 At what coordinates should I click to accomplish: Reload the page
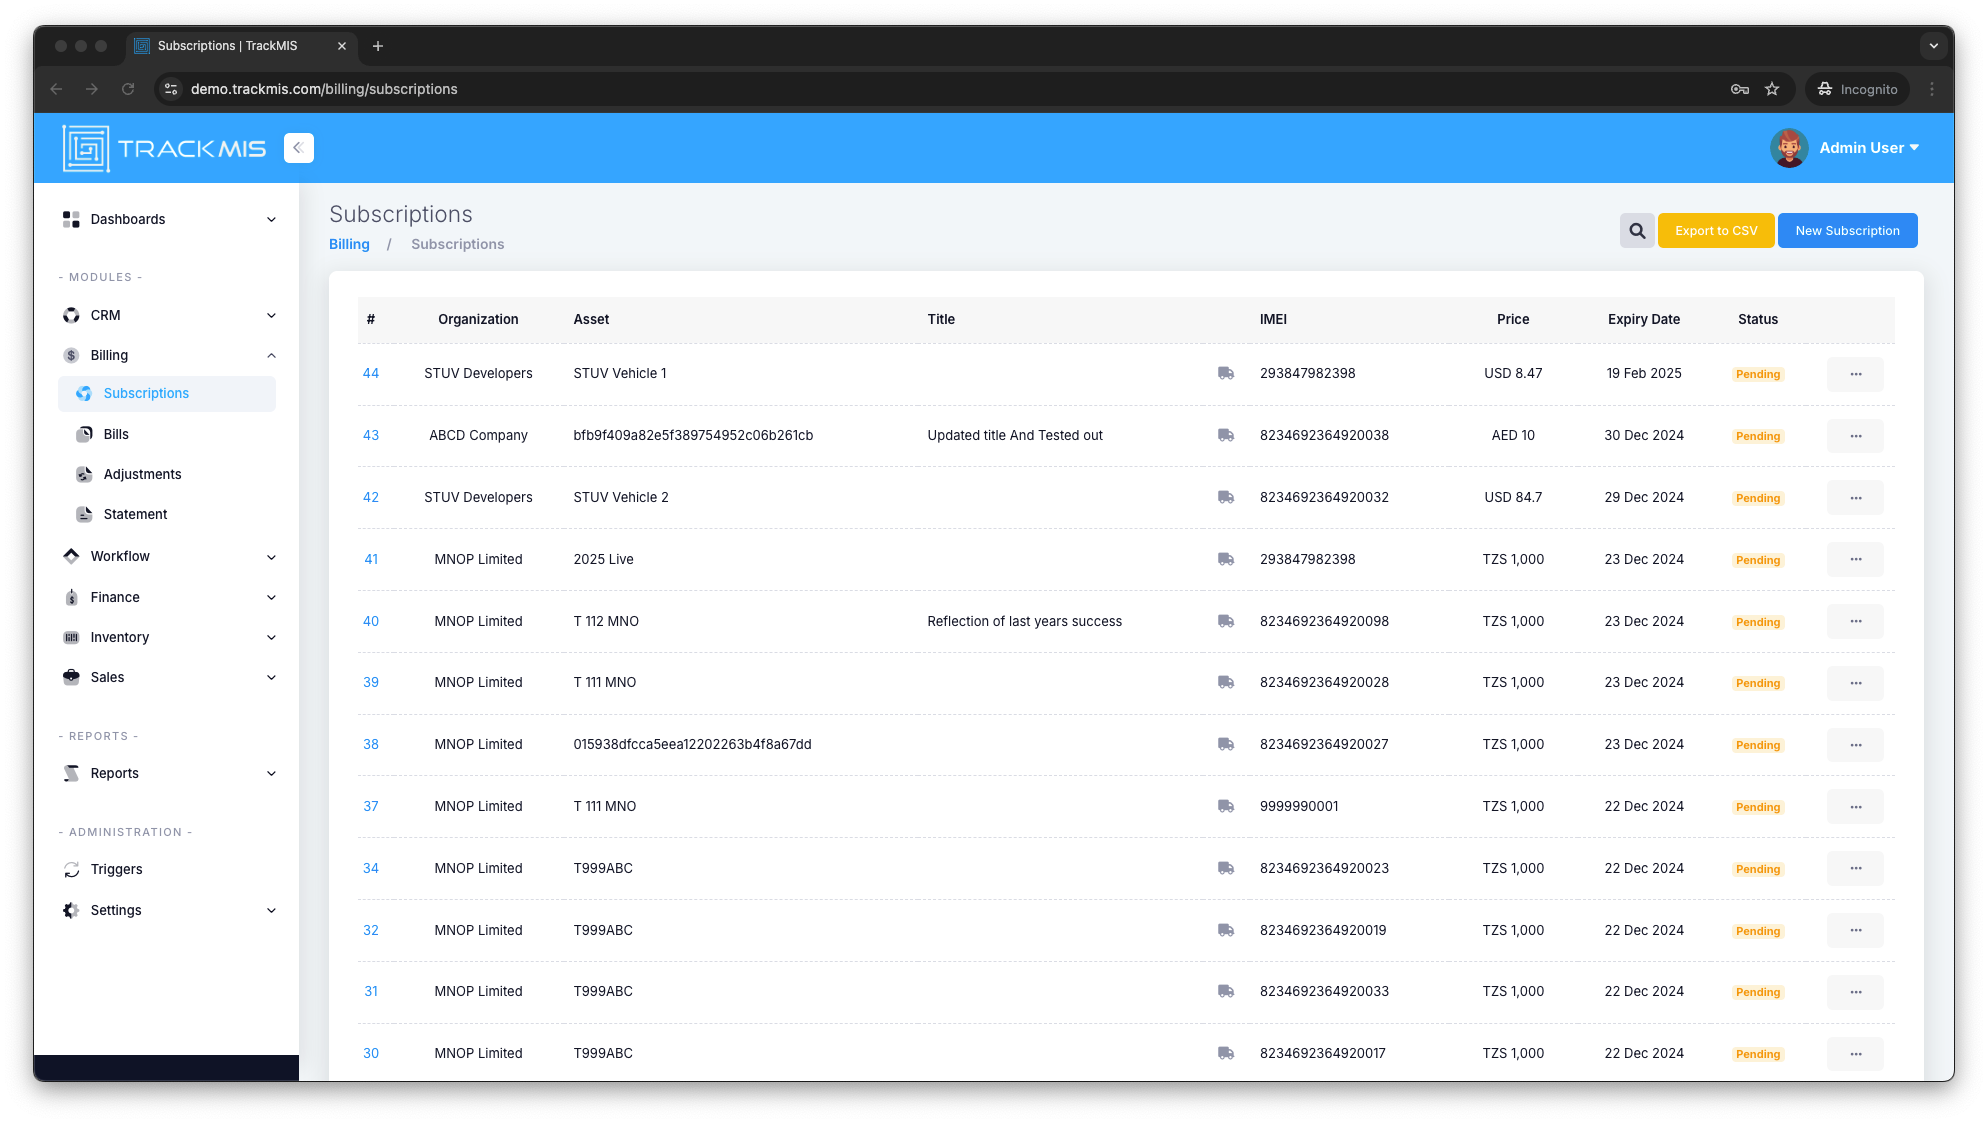tap(128, 89)
